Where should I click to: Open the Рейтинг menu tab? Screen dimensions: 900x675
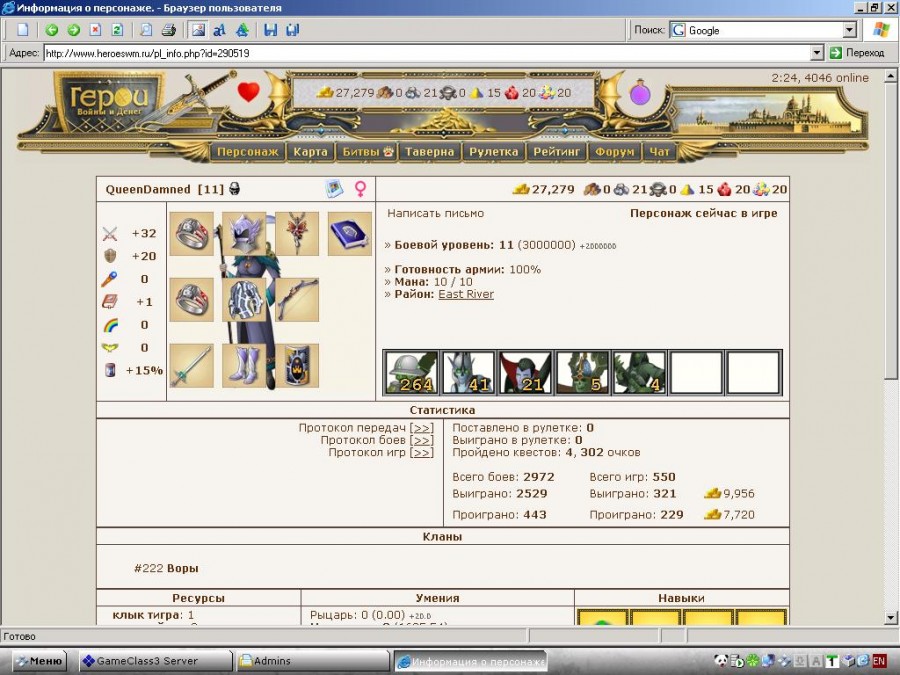click(556, 152)
